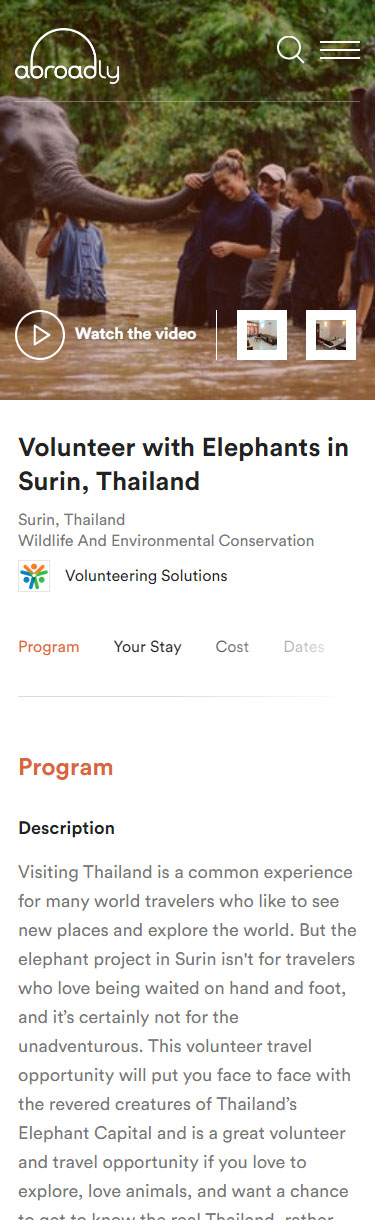
Task: Play the video with the circle play icon
Action: click(x=40, y=335)
